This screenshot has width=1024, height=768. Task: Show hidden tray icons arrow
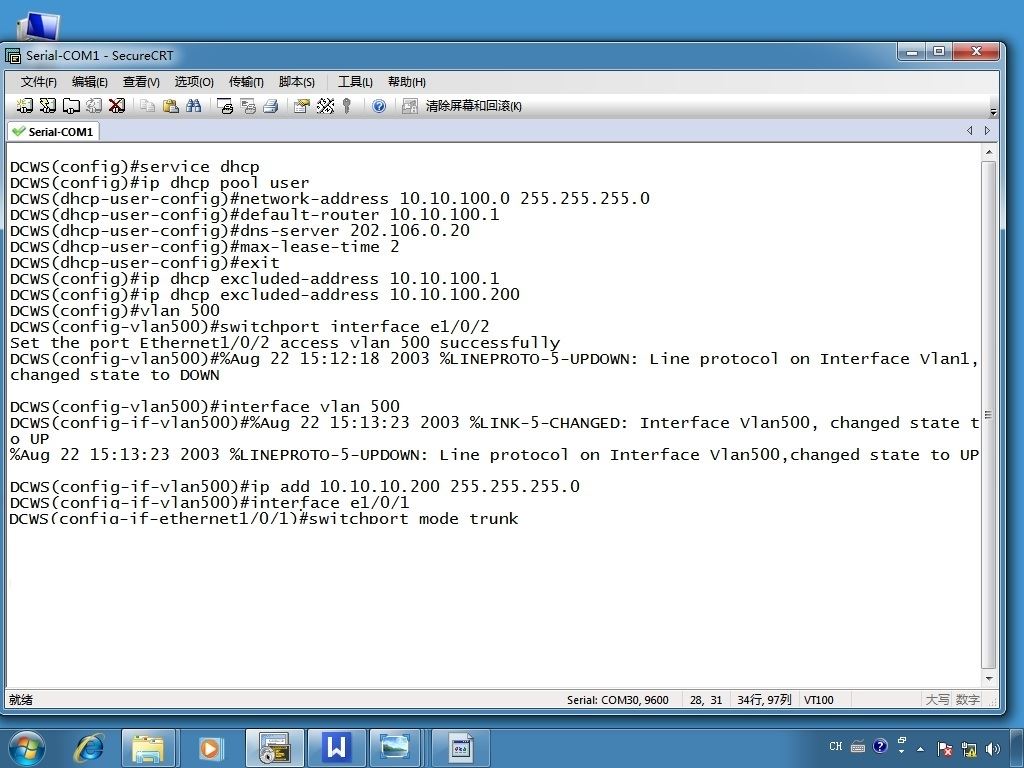[x=921, y=749]
